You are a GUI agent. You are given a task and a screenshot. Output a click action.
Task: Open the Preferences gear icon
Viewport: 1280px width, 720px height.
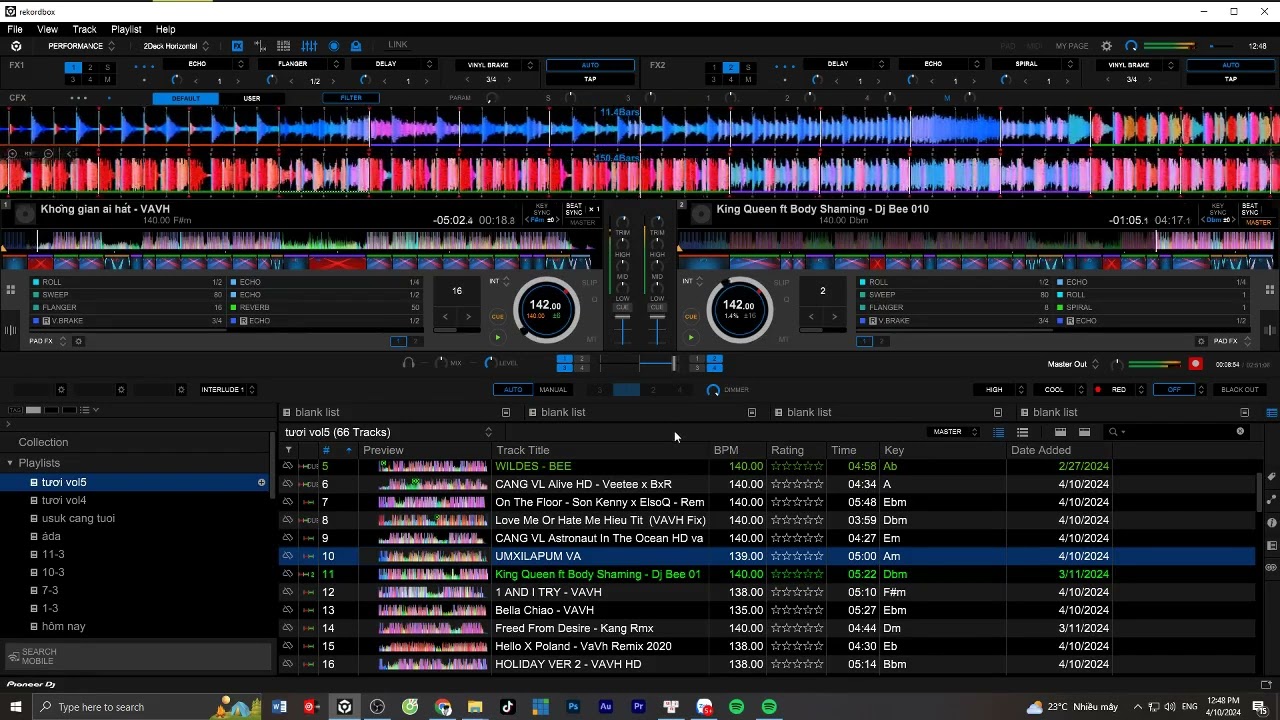pos(1106,46)
